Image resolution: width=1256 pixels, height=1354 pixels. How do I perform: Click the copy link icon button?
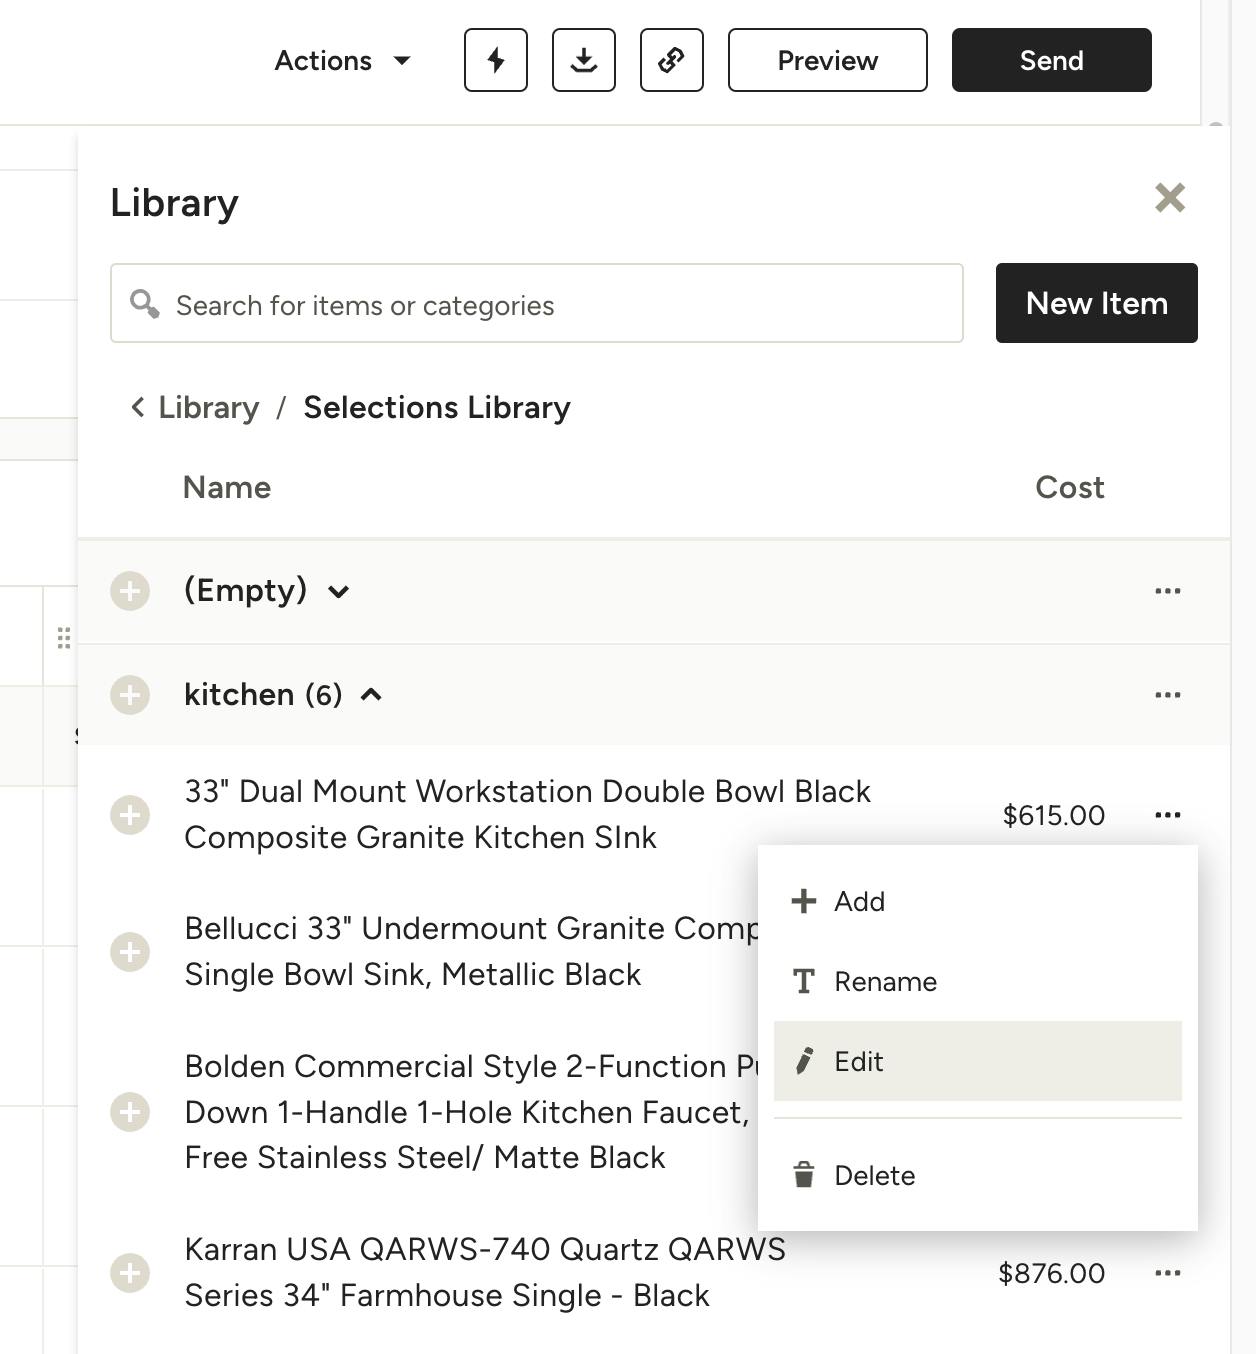click(671, 60)
